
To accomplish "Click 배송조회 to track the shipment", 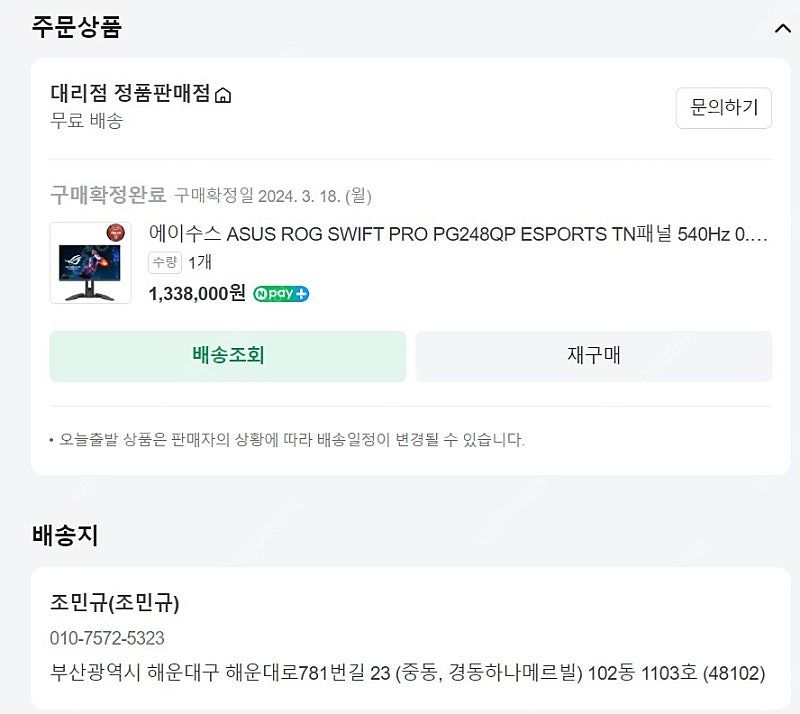I will [227, 355].
